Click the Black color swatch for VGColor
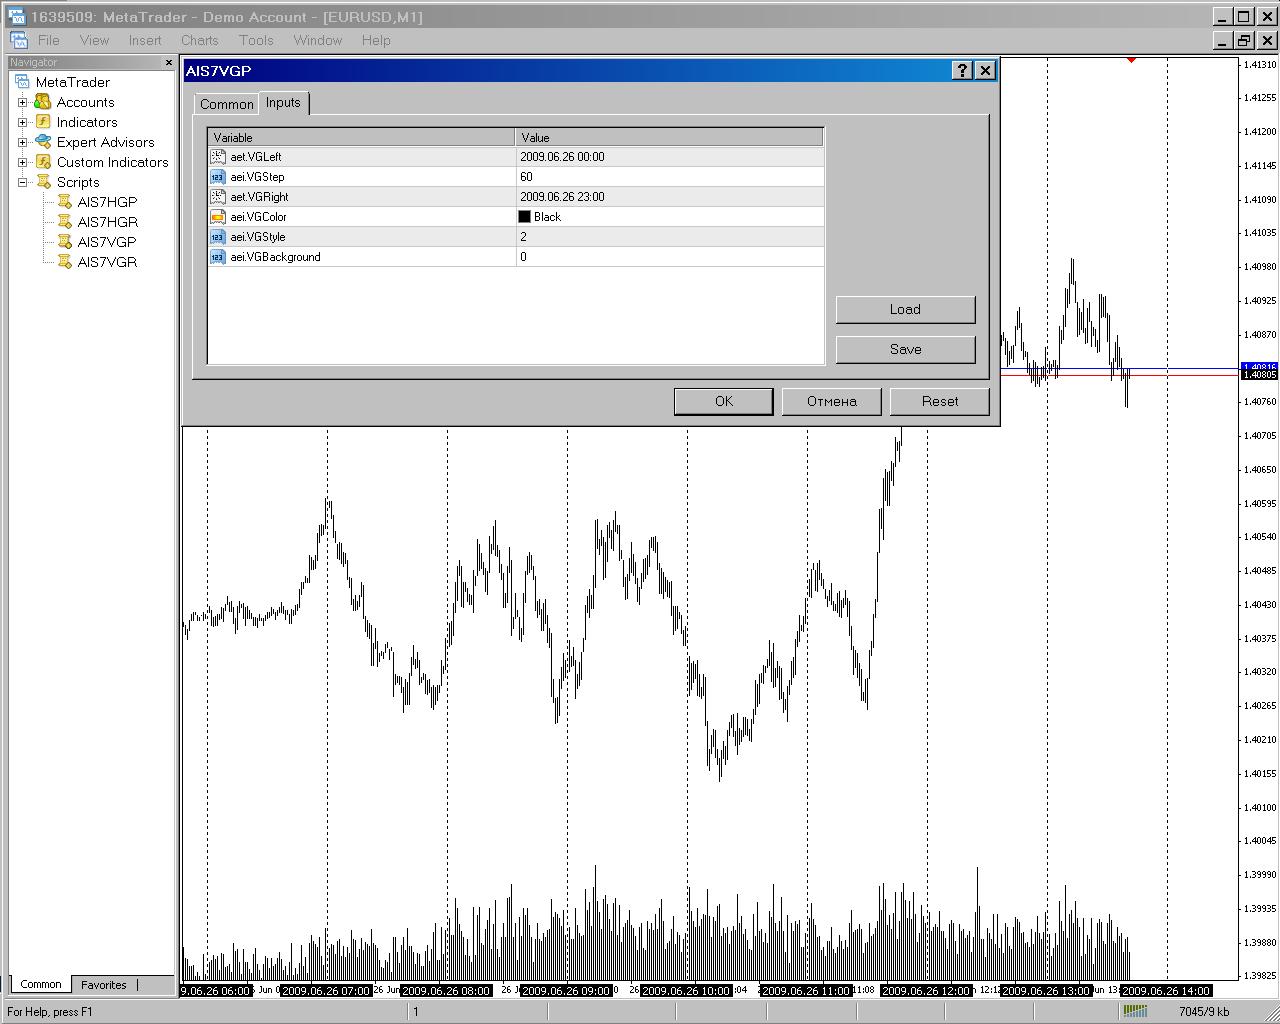The image size is (1280, 1024). pyautogui.click(x=524, y=217)
